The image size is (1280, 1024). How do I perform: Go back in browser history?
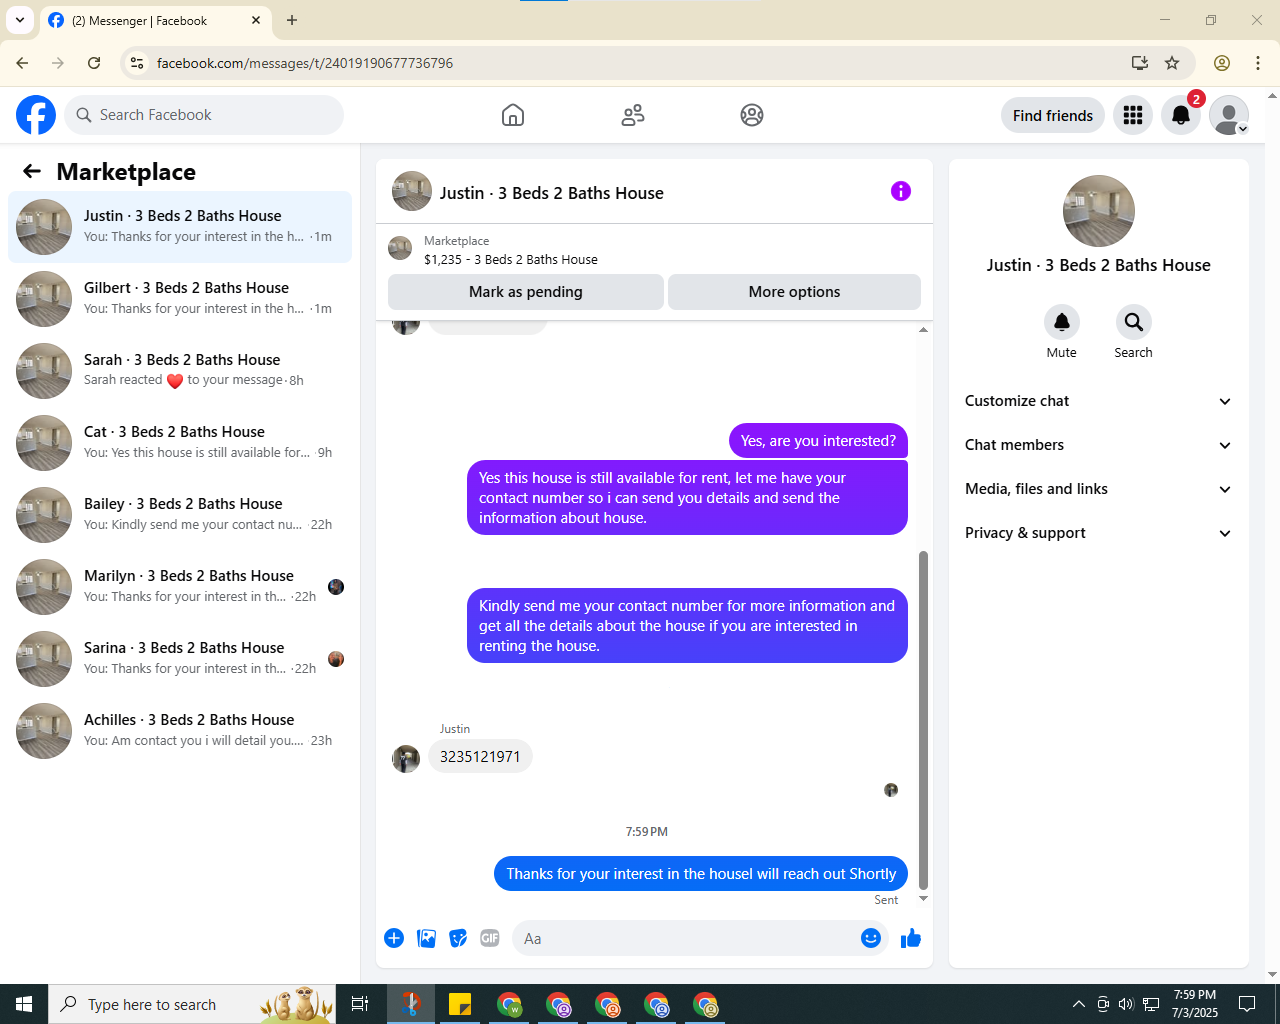click(x=22, y=63)
